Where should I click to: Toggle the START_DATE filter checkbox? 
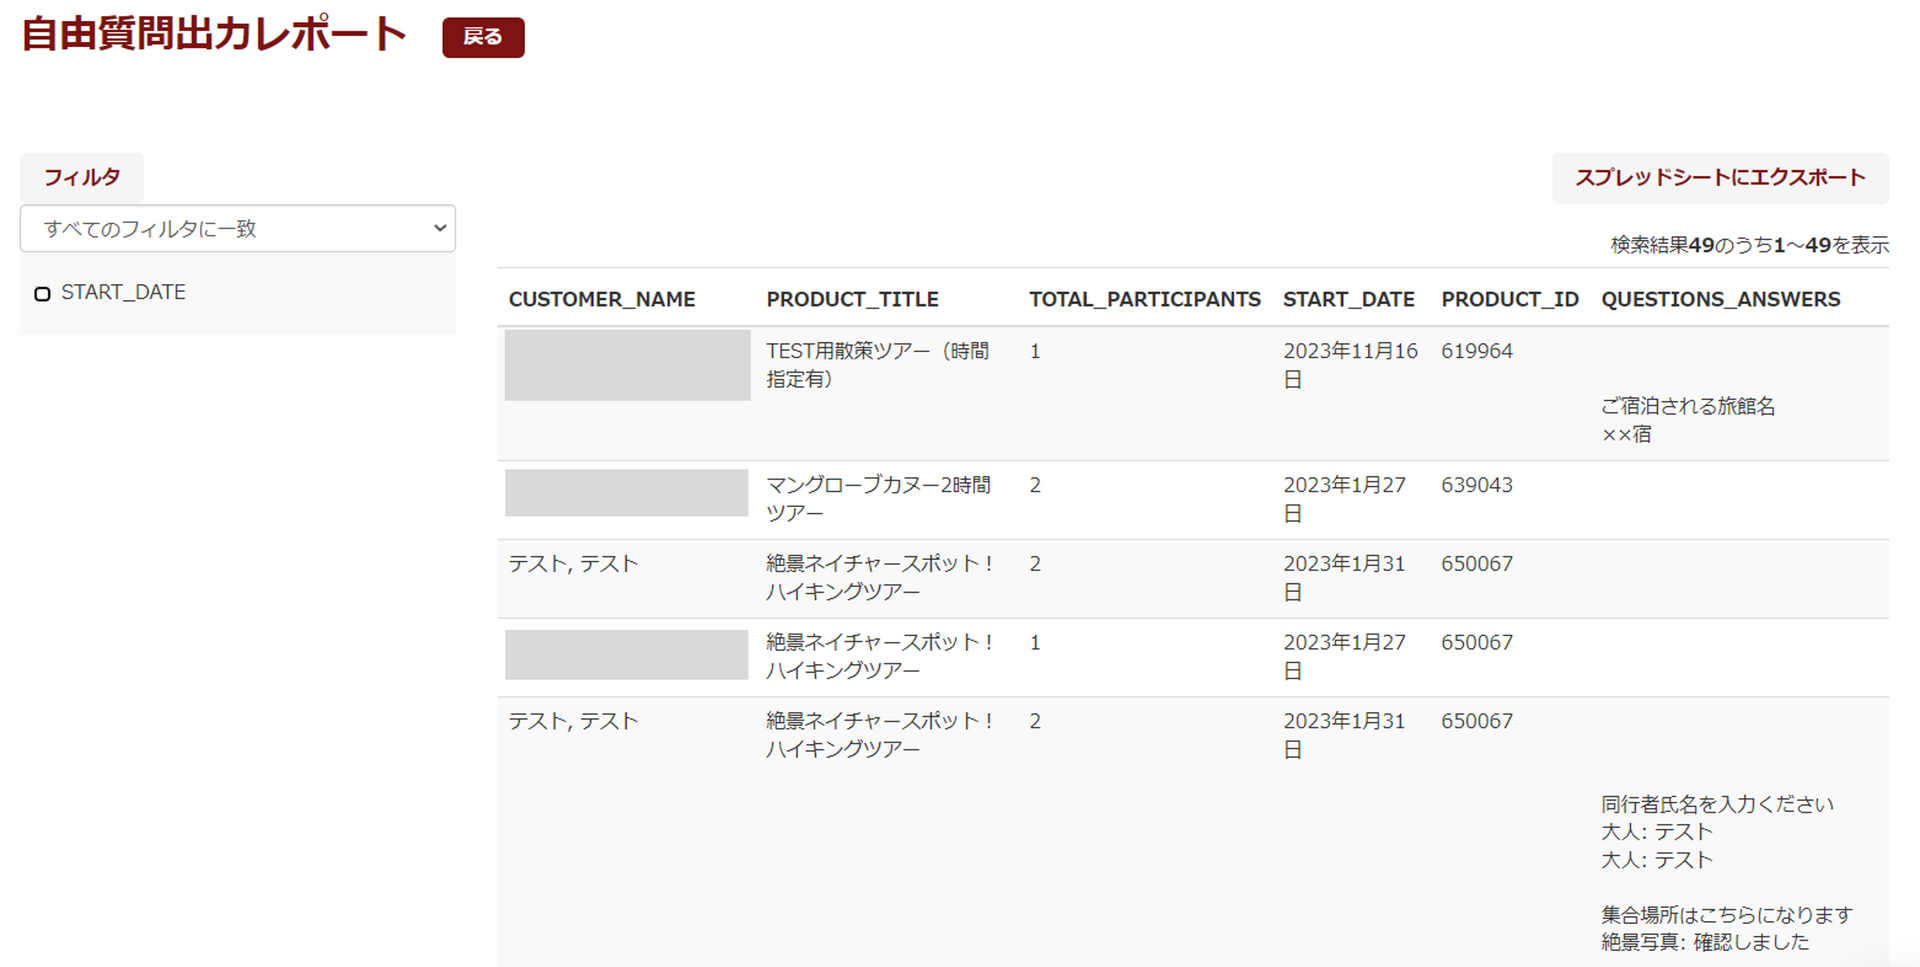tap(43, 294)
